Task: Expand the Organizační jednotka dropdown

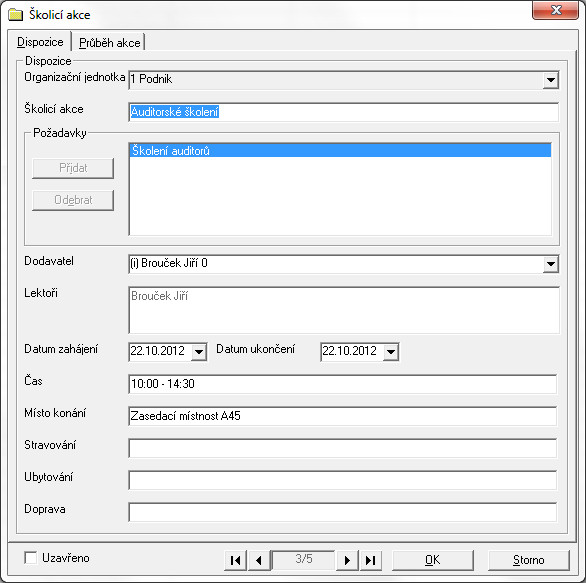Action: coord(550,80)
